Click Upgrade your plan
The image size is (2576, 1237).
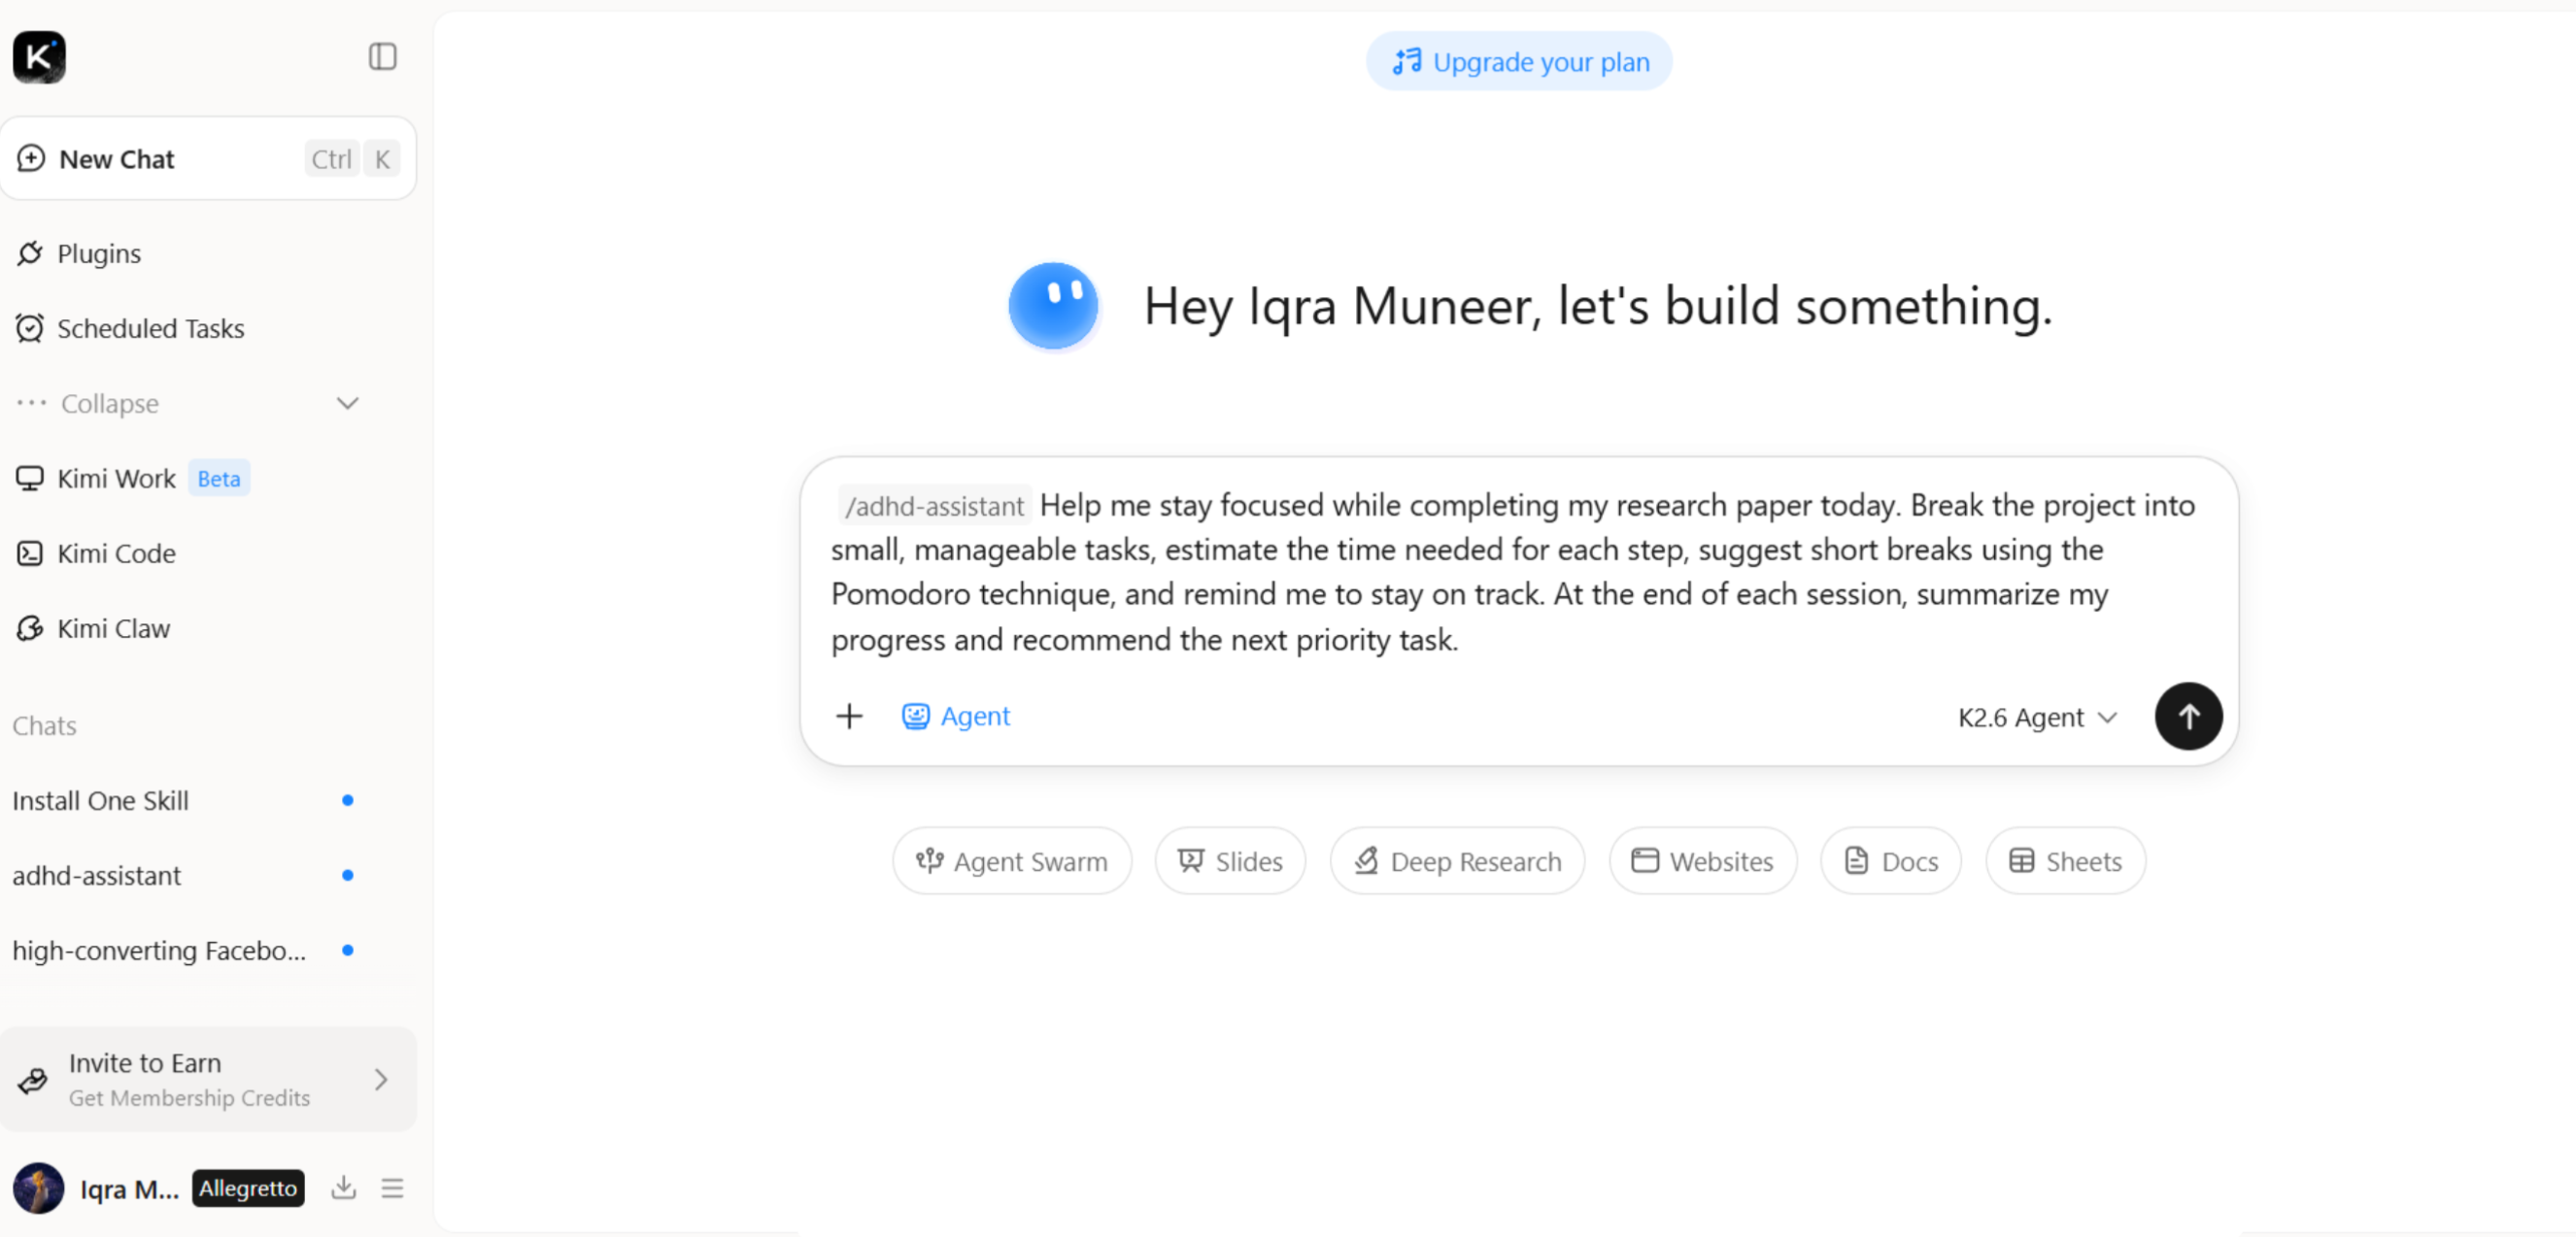[x=1519, y=62]
